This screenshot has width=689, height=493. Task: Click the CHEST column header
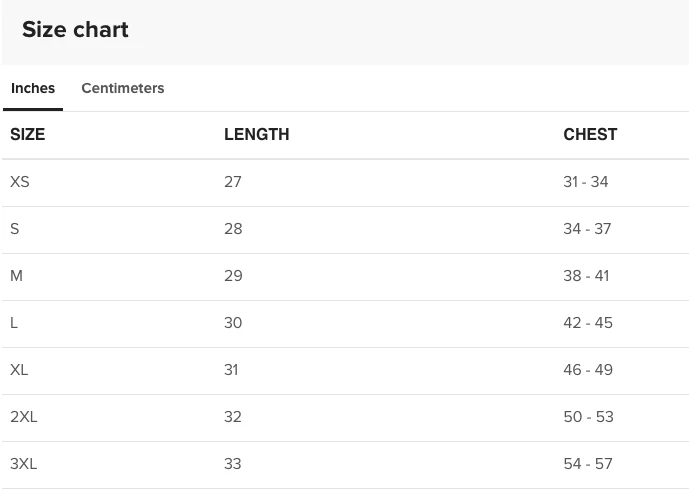[590, 134]
